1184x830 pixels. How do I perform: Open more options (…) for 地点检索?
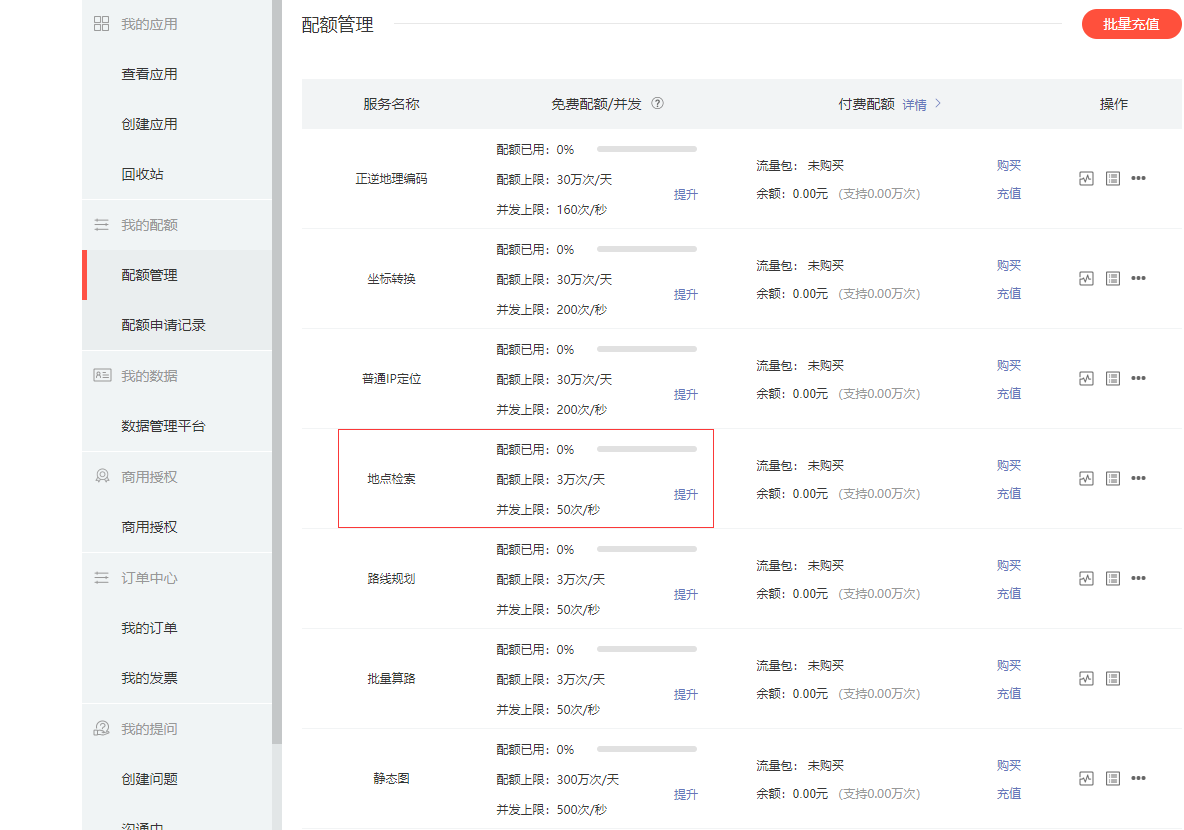[1139, 478]
